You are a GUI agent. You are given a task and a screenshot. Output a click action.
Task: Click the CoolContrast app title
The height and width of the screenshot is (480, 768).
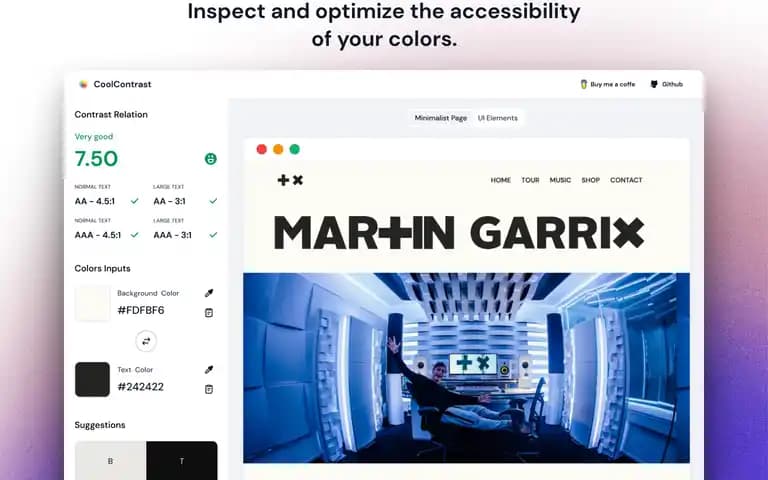(122, 84)
